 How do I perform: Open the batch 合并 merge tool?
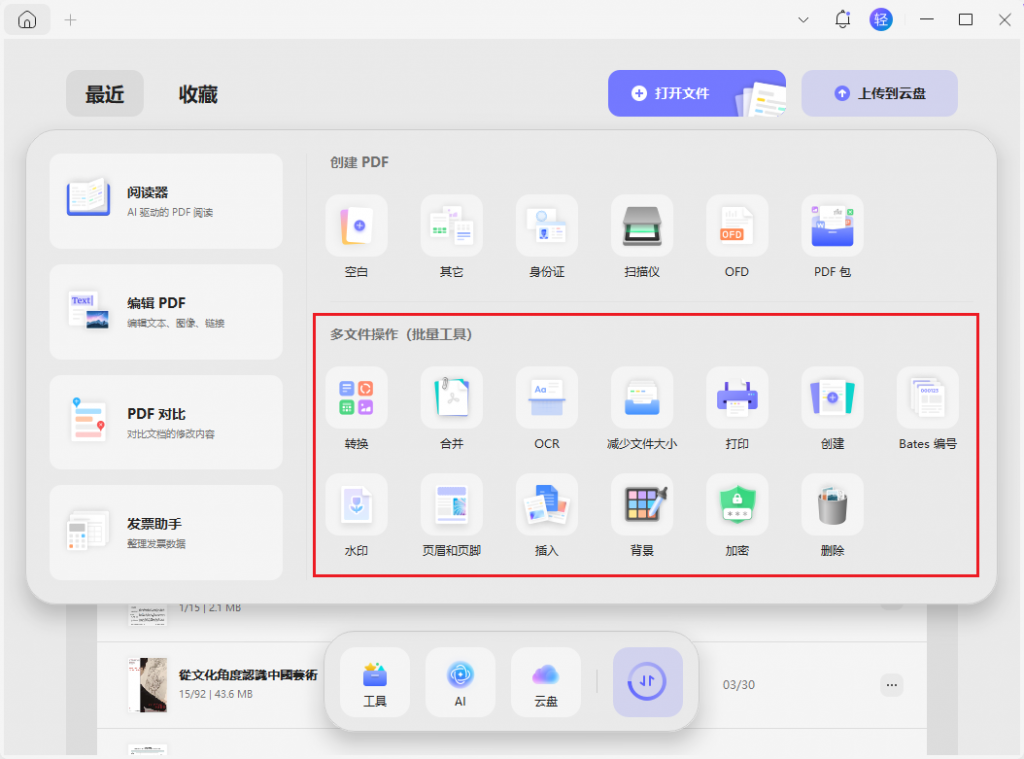452,397
